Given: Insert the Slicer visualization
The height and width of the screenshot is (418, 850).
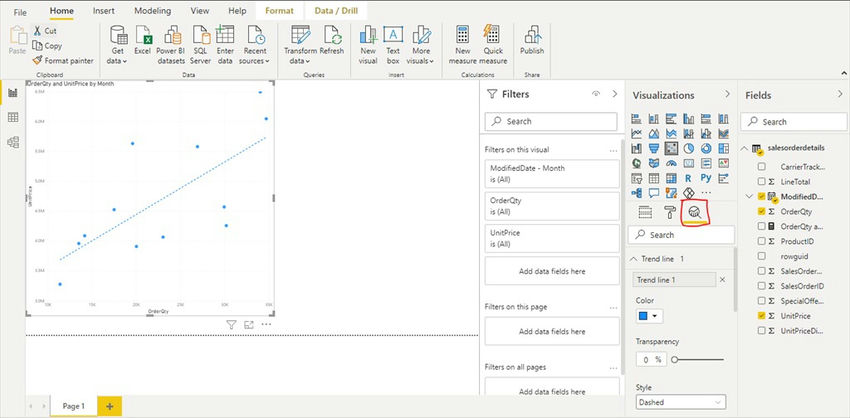Looking at the screenshot, I should pos(636,178).
